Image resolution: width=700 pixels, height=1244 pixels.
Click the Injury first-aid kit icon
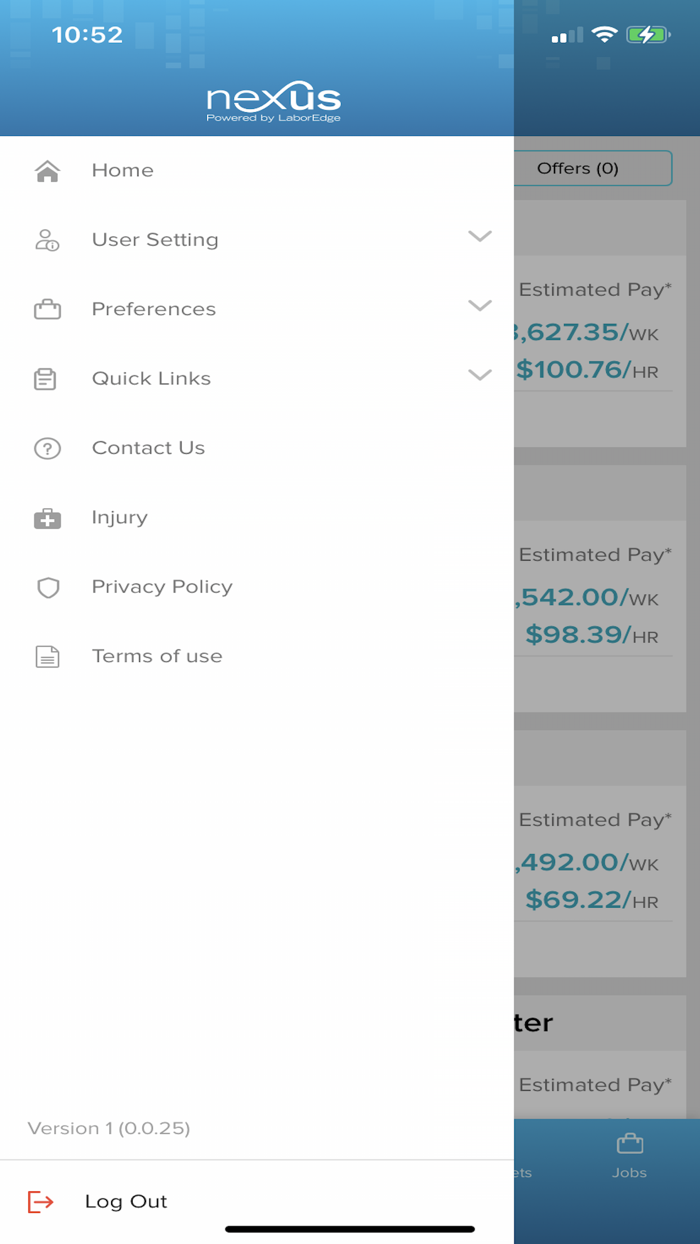[47, 518]
